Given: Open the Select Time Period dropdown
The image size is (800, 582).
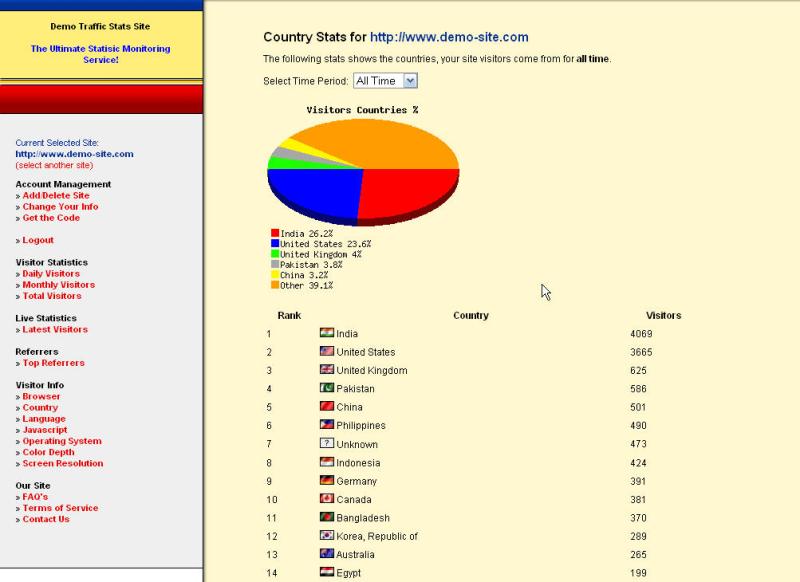Looking at the screenshot, I should pos(385,81).
